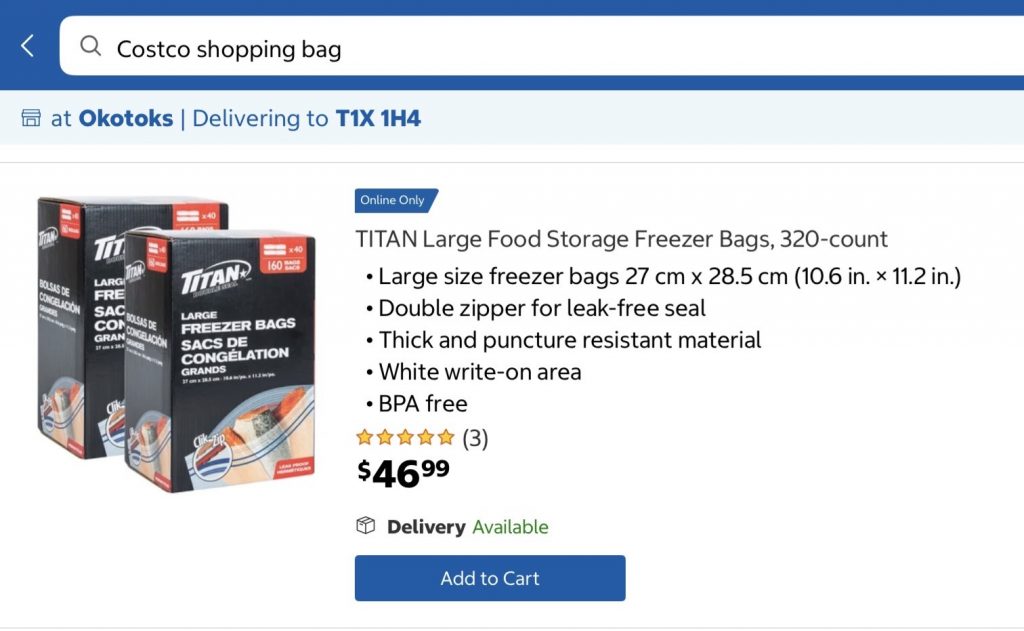This screenshot has height=631, width=1024.
Task: Change delivery postal code T1X 1H4
Action: (371, 118)
